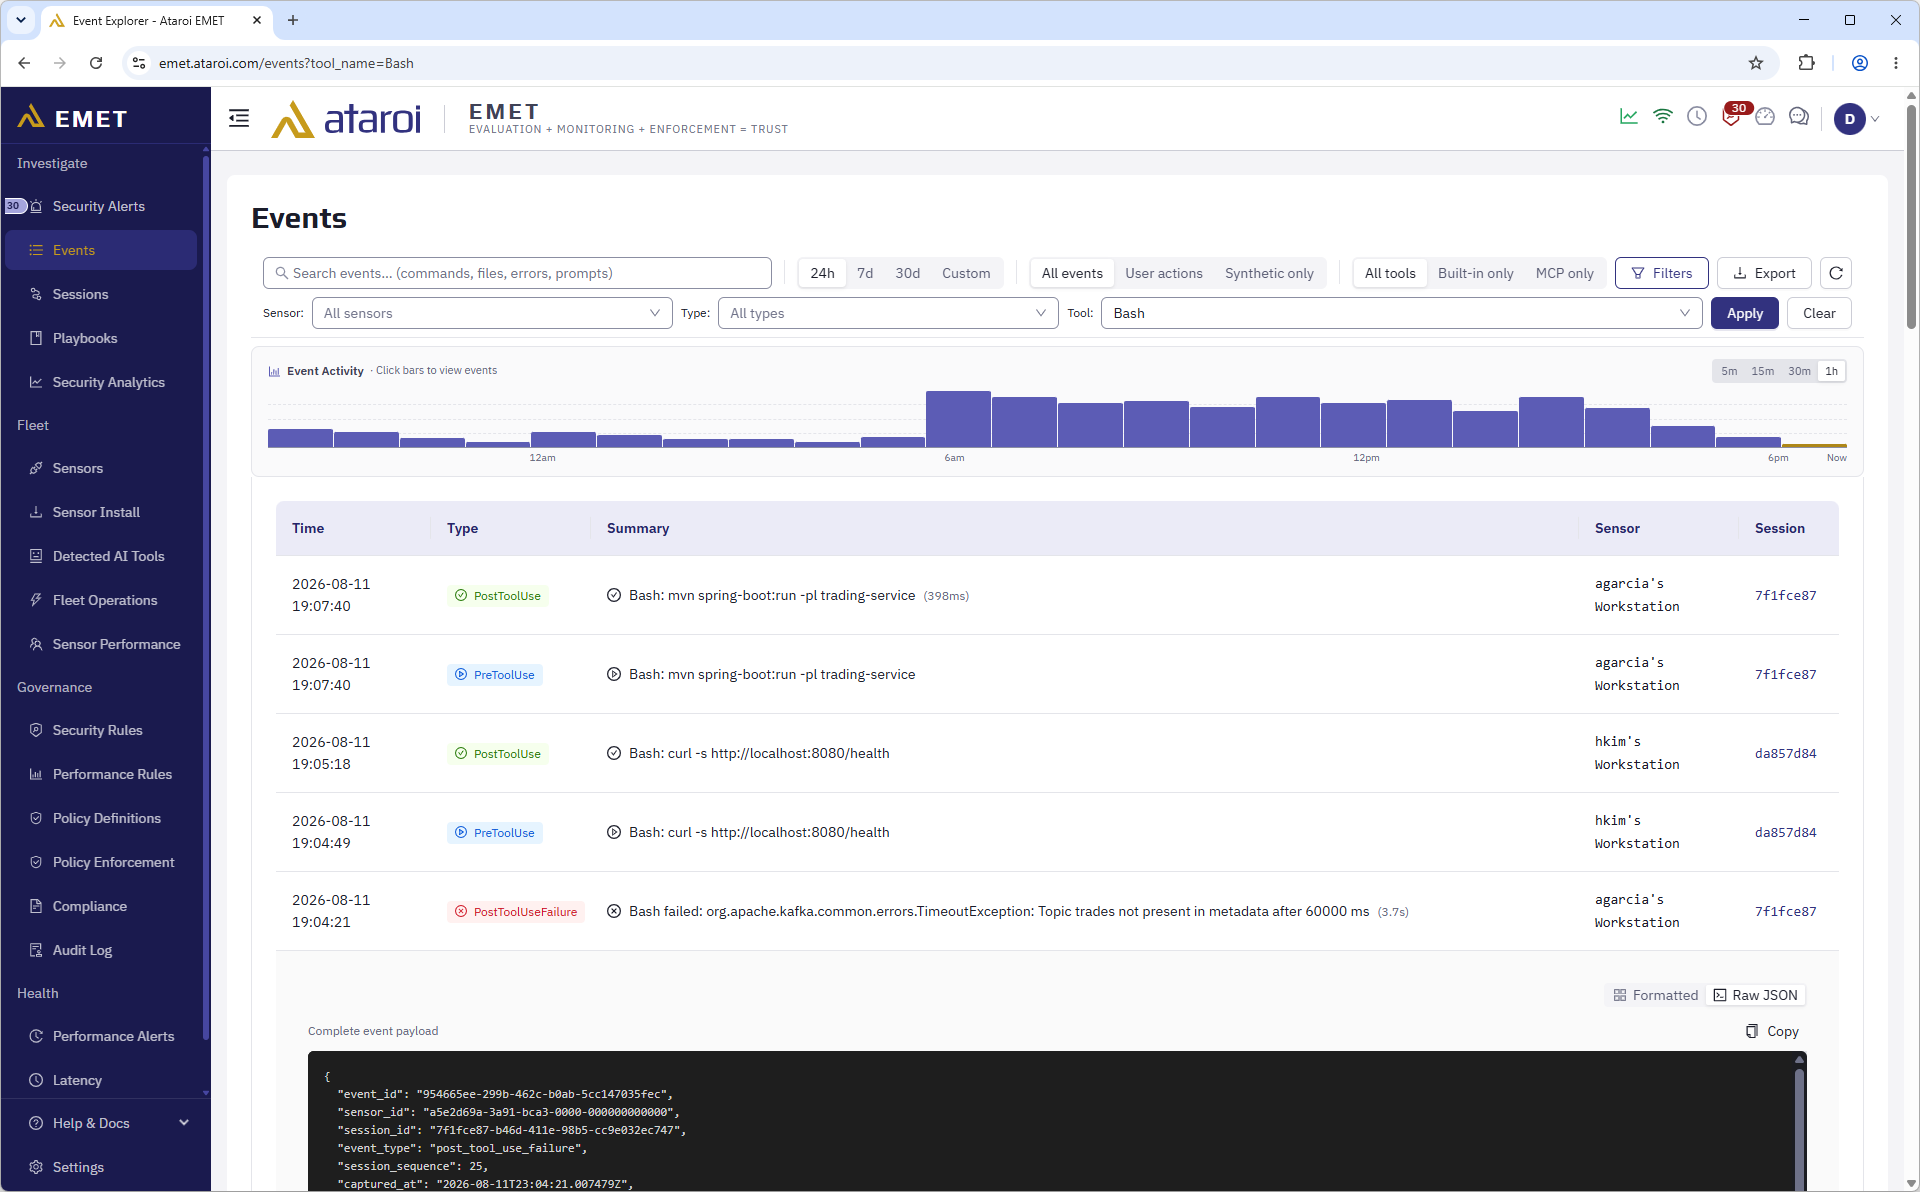Open the Sensor dropdown showing All sensors

coord(492,313)
